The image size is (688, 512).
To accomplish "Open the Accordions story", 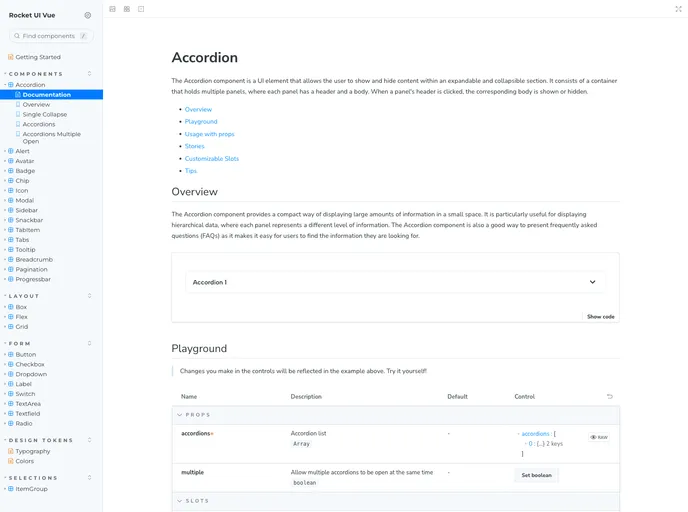I will (39, 125).
